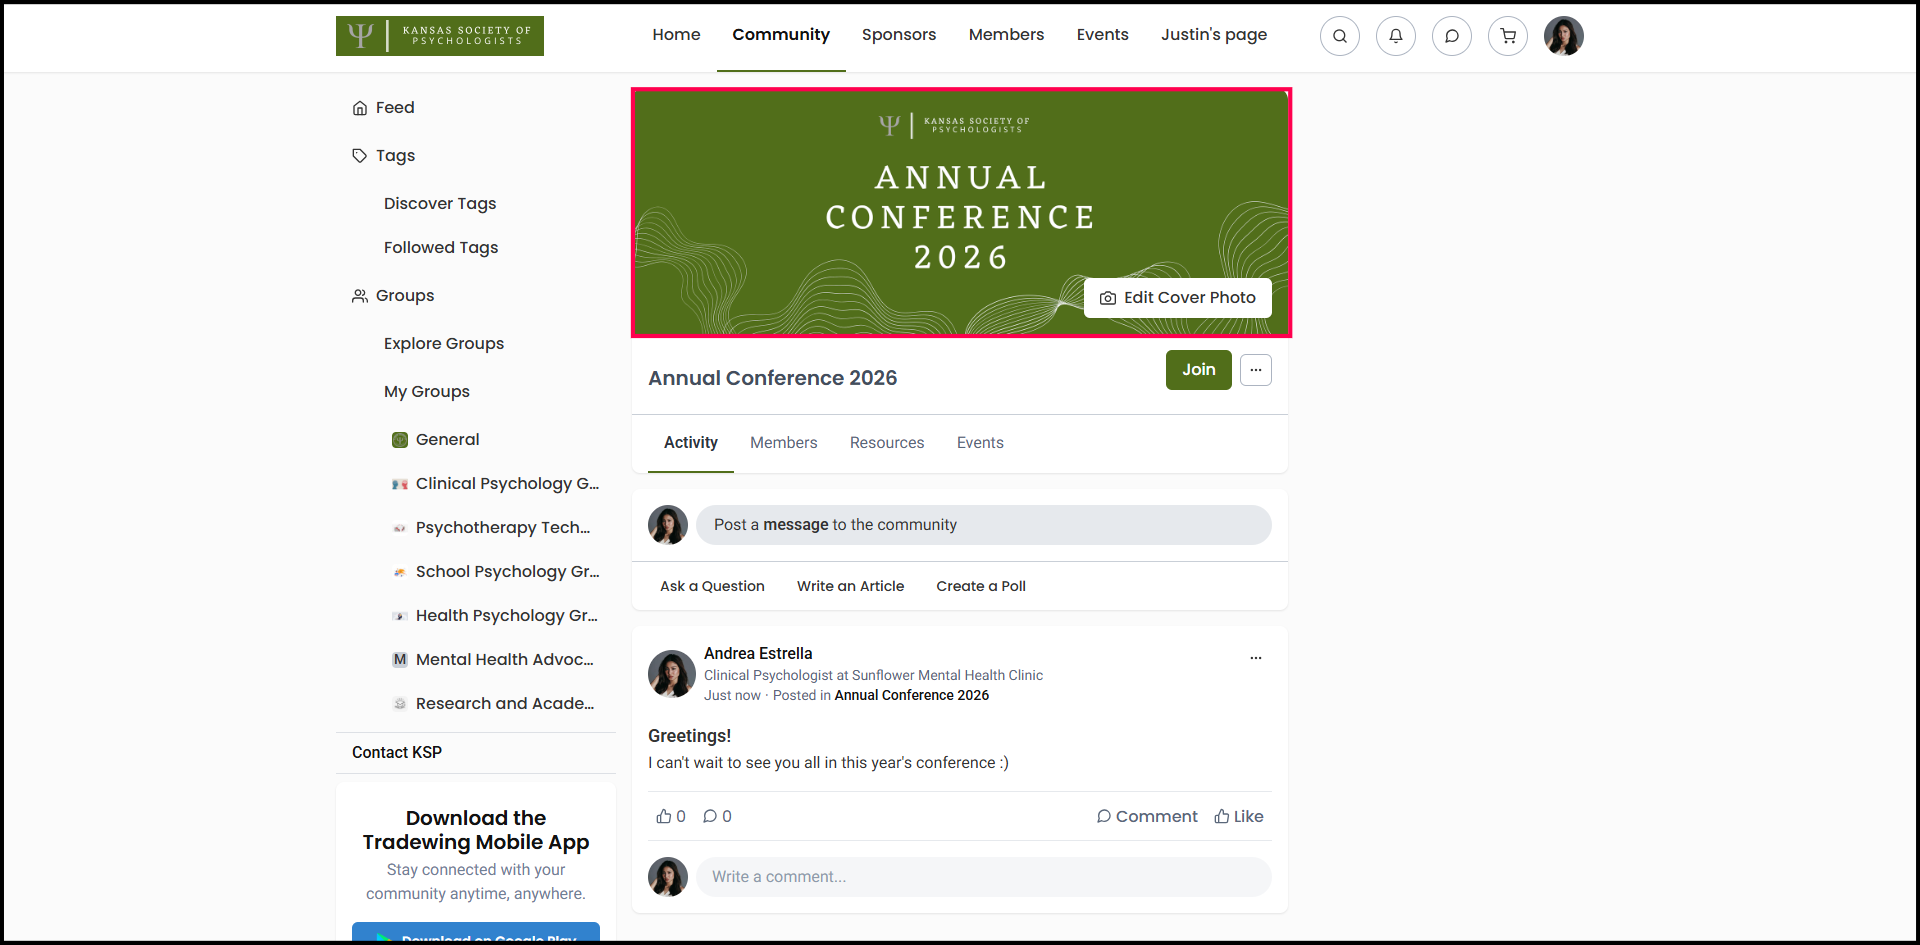The height and width of the screenshot is (945, 1920).
Task: Open notifications bell icon
Action: [1395, 36]
